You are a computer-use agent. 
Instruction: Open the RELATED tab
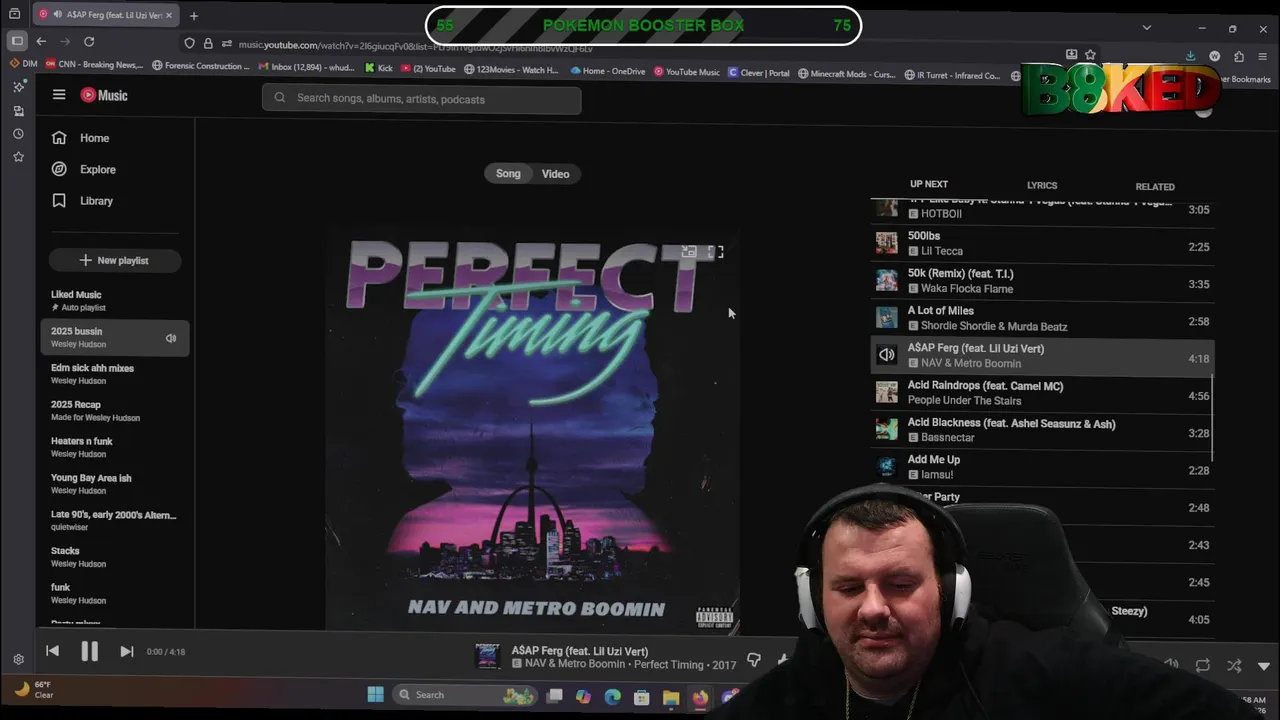1155,186
